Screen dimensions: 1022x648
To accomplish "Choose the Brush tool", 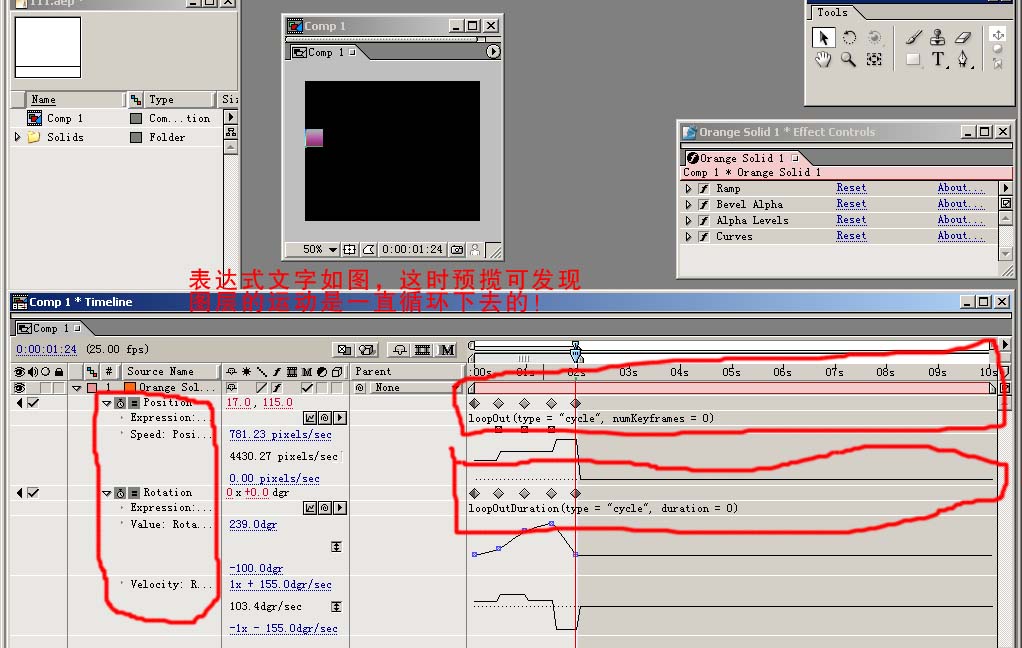I will [912, 38].
